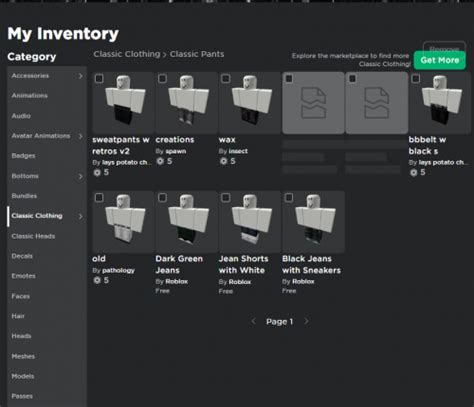Open the Meshes category

[23, 356]
